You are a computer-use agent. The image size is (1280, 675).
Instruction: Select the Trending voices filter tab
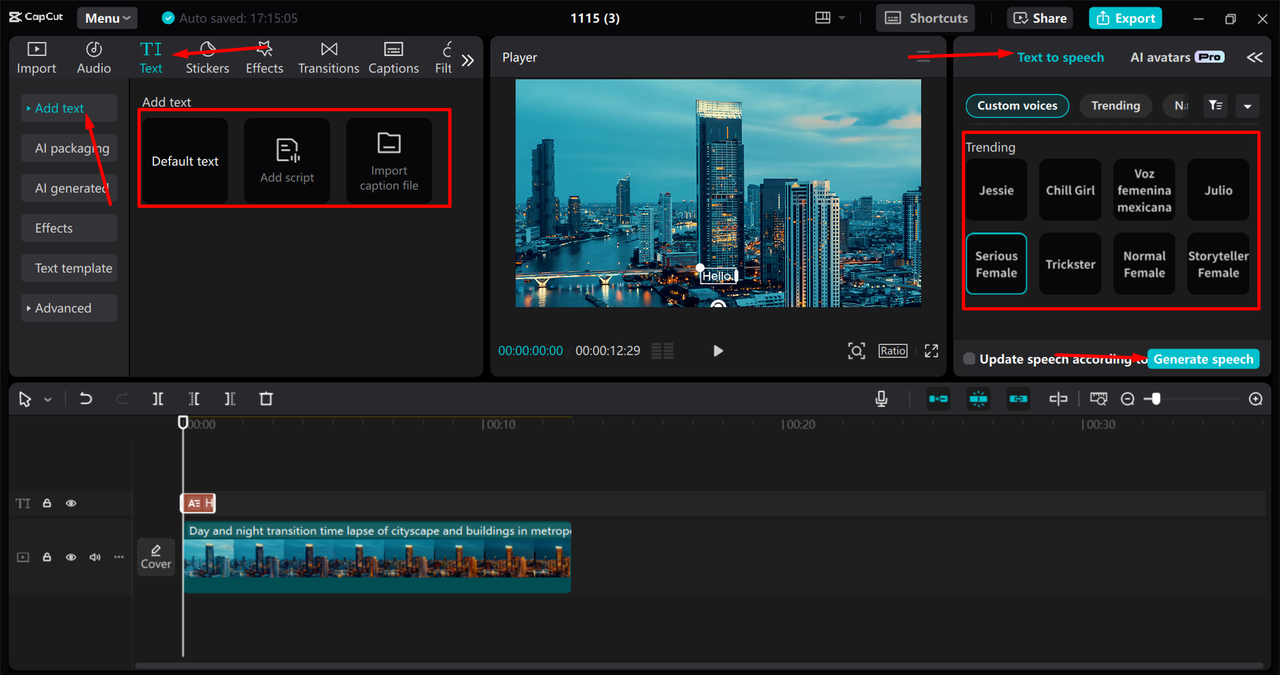pos(1115,106)
